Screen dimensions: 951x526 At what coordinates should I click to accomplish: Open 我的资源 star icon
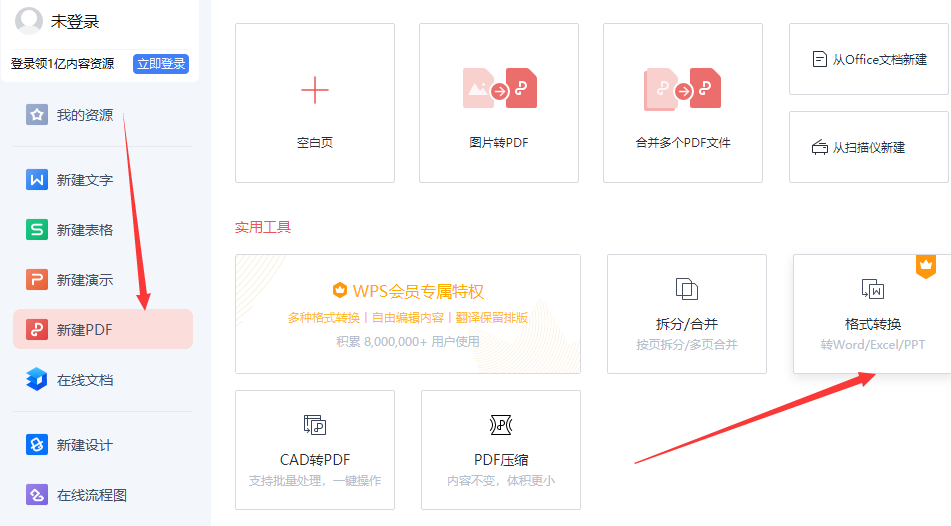tap(37, 115)
